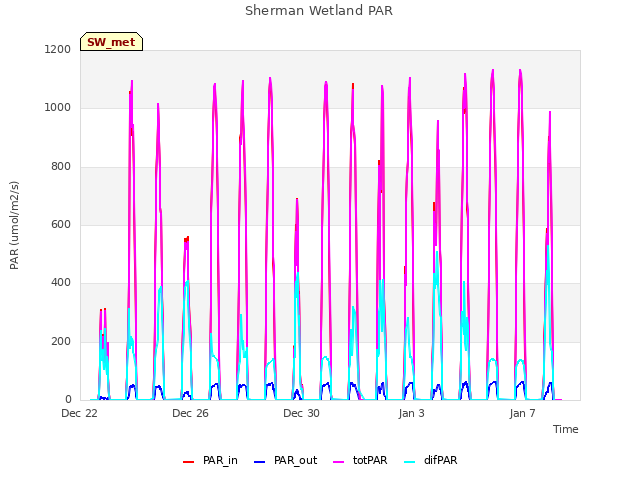This screenshot has height=480, width=640.
Task: Toggle the PAR_out legend entry
Action: (285, 460)
